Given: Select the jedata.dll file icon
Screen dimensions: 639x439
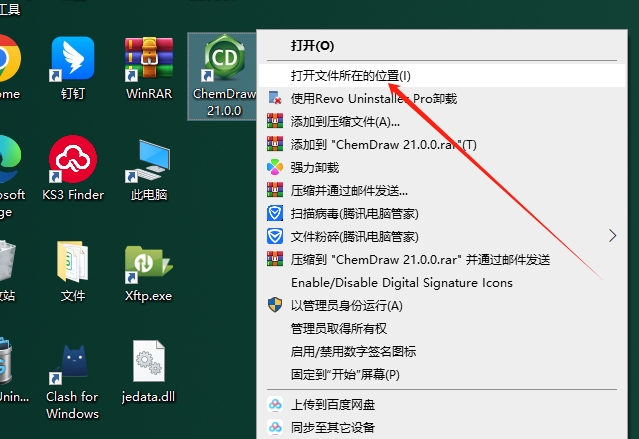Looking at the screenshot, I should [148, 372].
